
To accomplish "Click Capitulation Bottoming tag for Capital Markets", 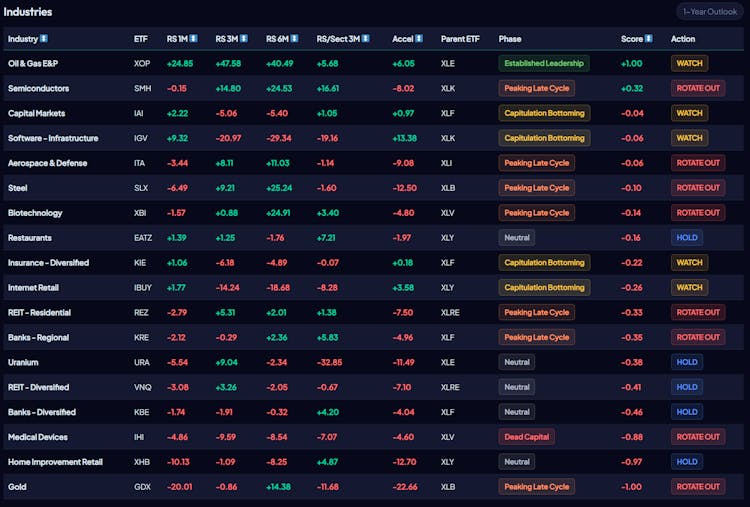I will pos(544,113).
